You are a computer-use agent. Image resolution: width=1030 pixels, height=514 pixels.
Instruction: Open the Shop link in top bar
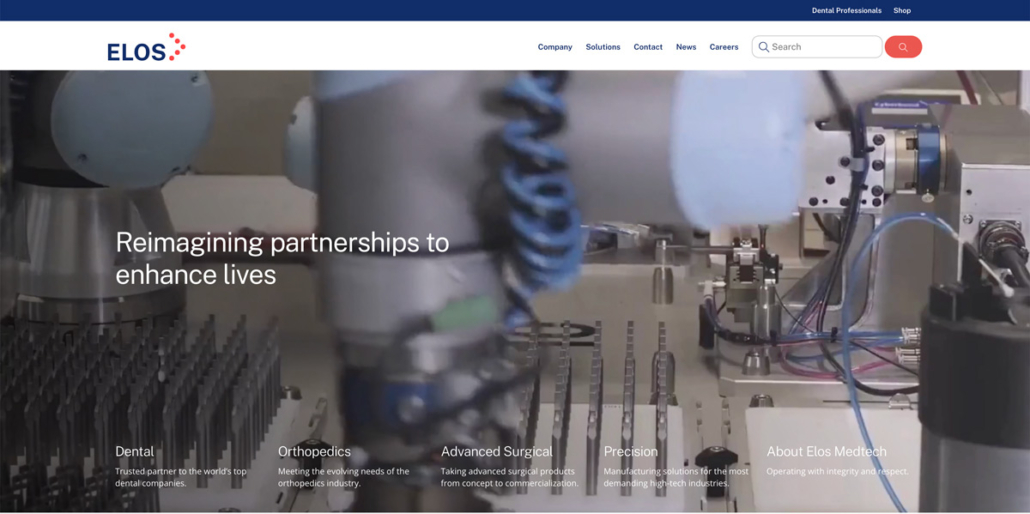point(902,10)
